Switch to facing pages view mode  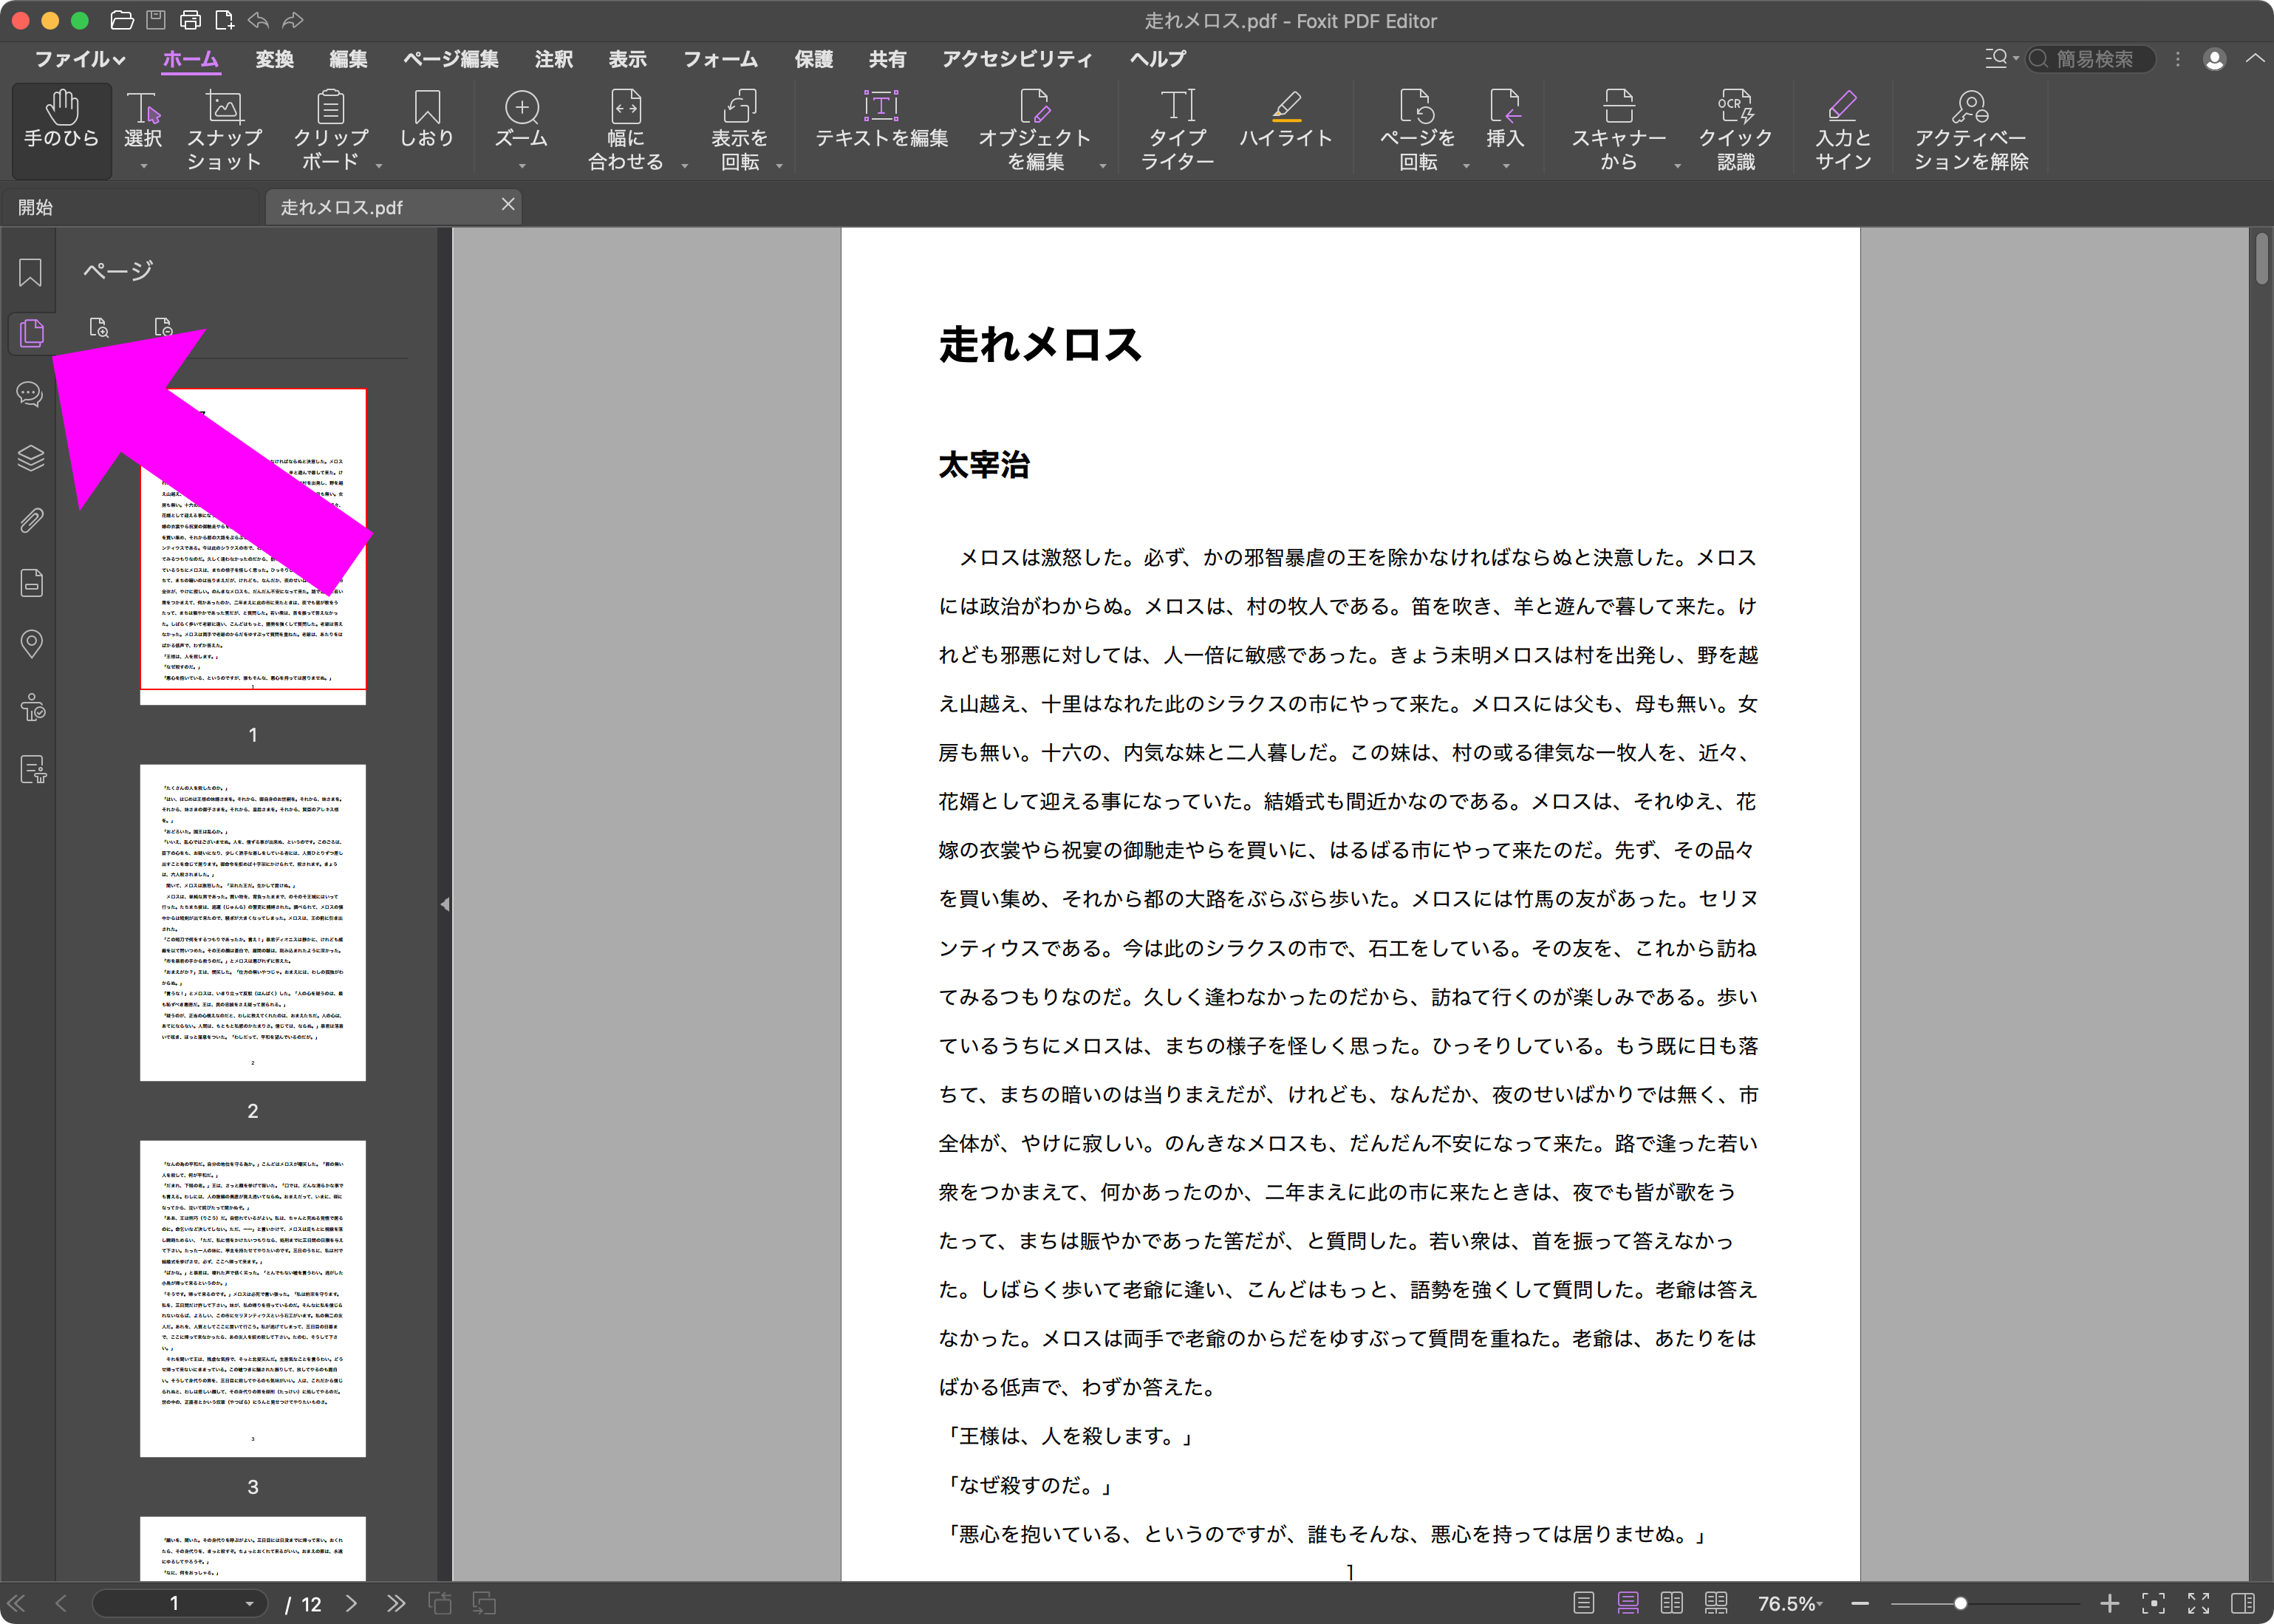coord(1671,1603)
